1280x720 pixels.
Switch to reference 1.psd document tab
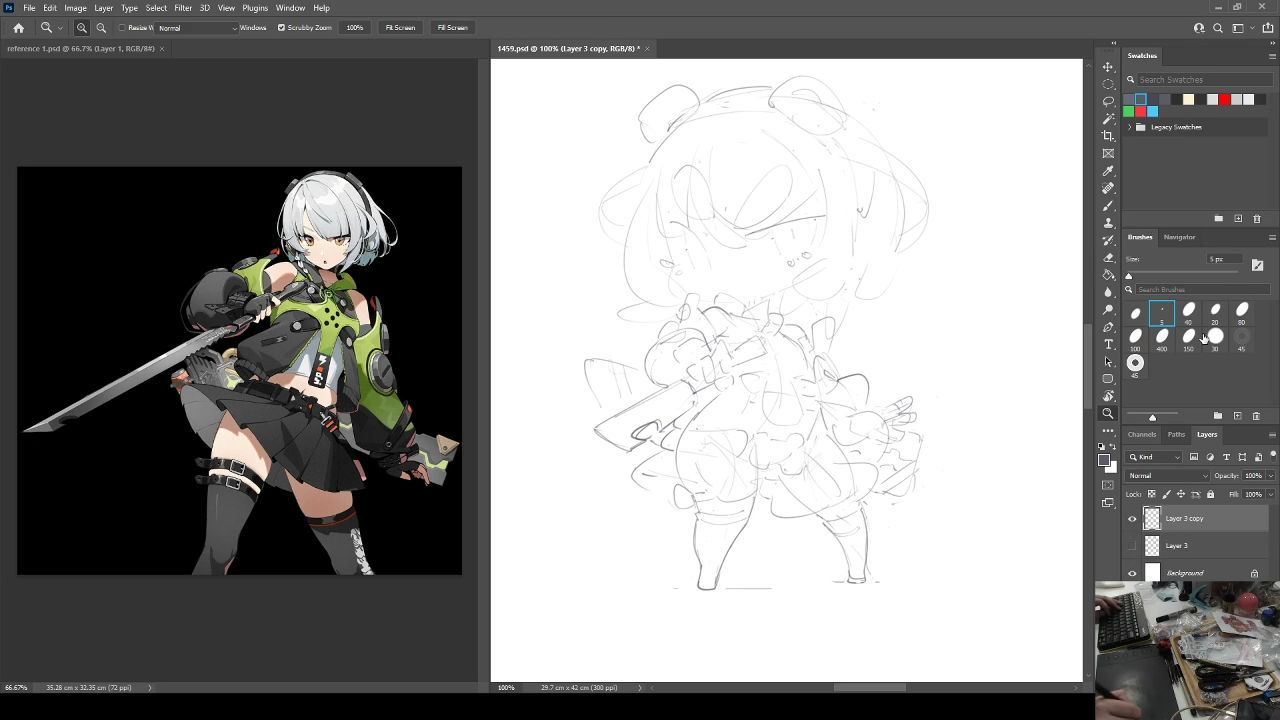pyautogui.click(x=81, y=48)
